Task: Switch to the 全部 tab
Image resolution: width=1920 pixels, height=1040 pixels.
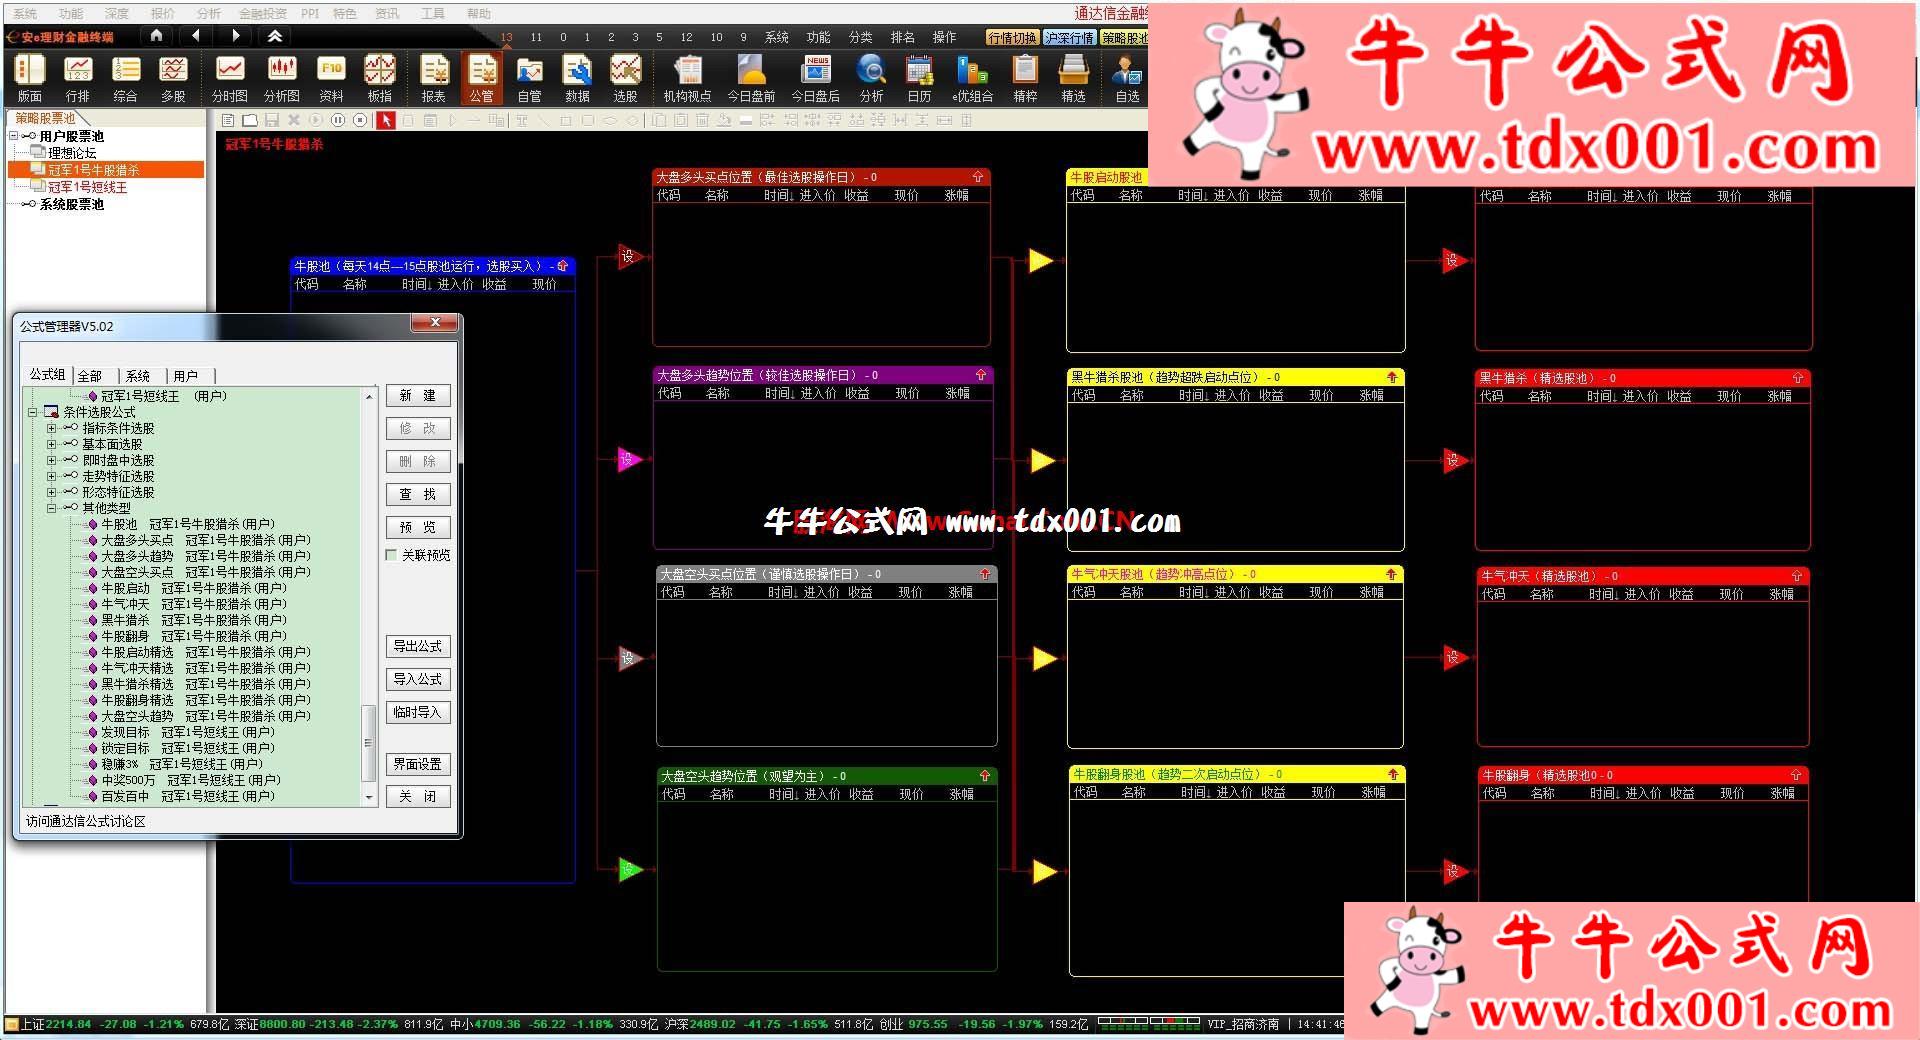Action: (90, 376)
